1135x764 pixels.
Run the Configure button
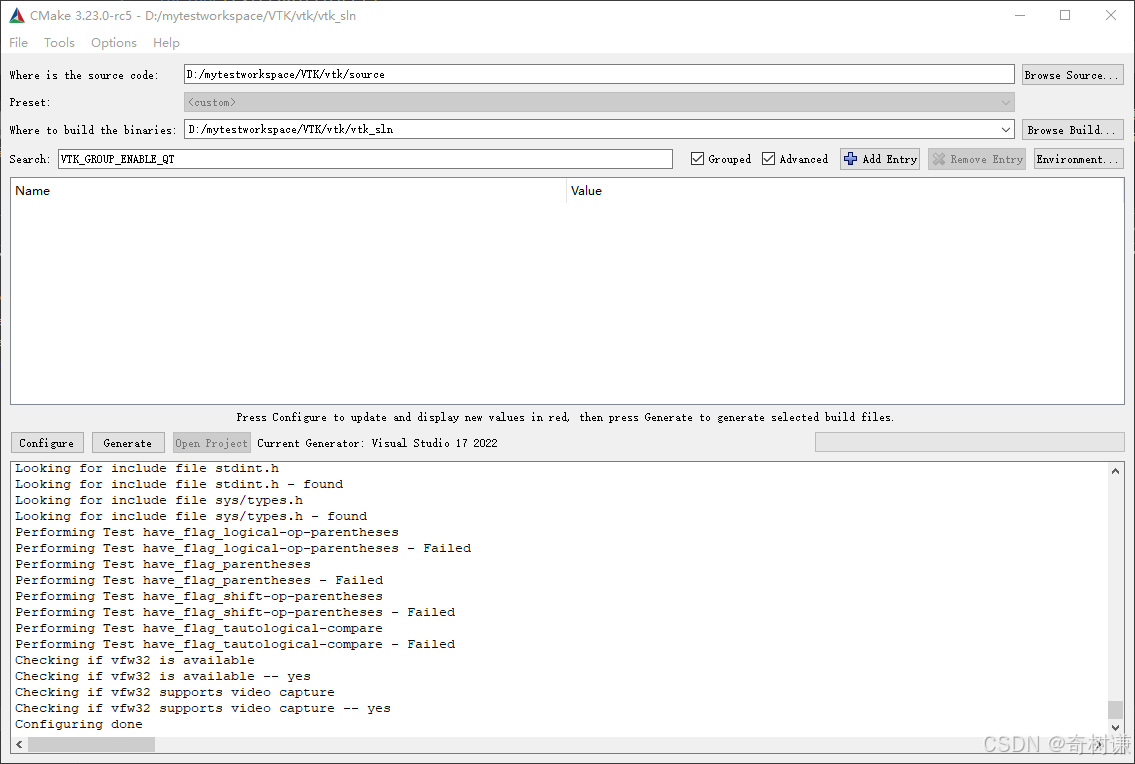tap(47, 442)
